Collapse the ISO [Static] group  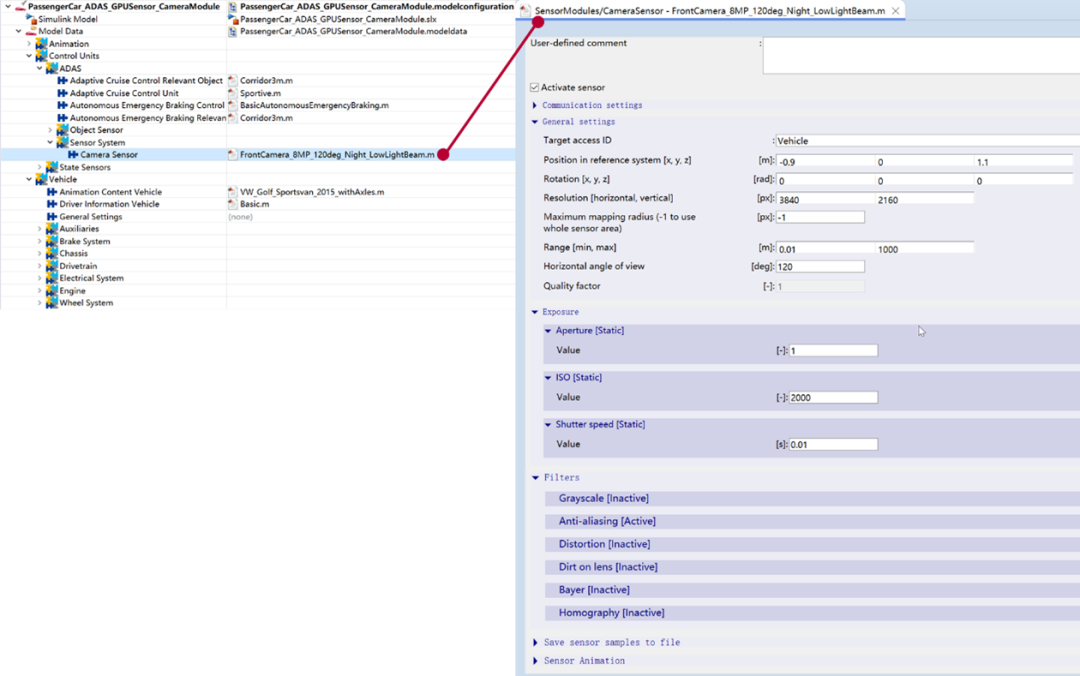(548, 378)
